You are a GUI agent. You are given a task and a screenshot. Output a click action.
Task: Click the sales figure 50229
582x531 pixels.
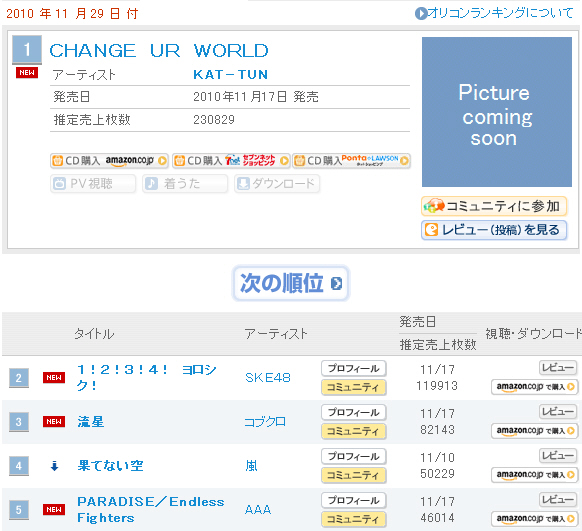(x=437, y=473)
